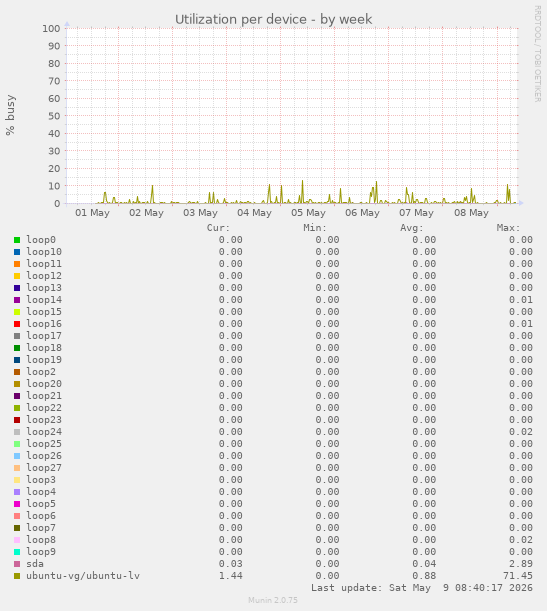Click the 10 y-axis tick label
Viewport: 547px width, 611px height.
[x=54, y=186]
